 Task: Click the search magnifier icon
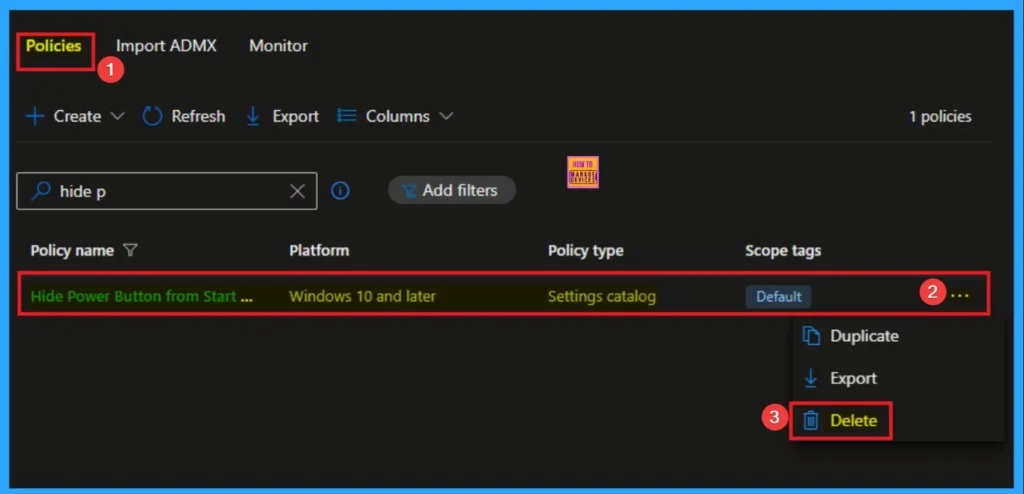[40, 191]
